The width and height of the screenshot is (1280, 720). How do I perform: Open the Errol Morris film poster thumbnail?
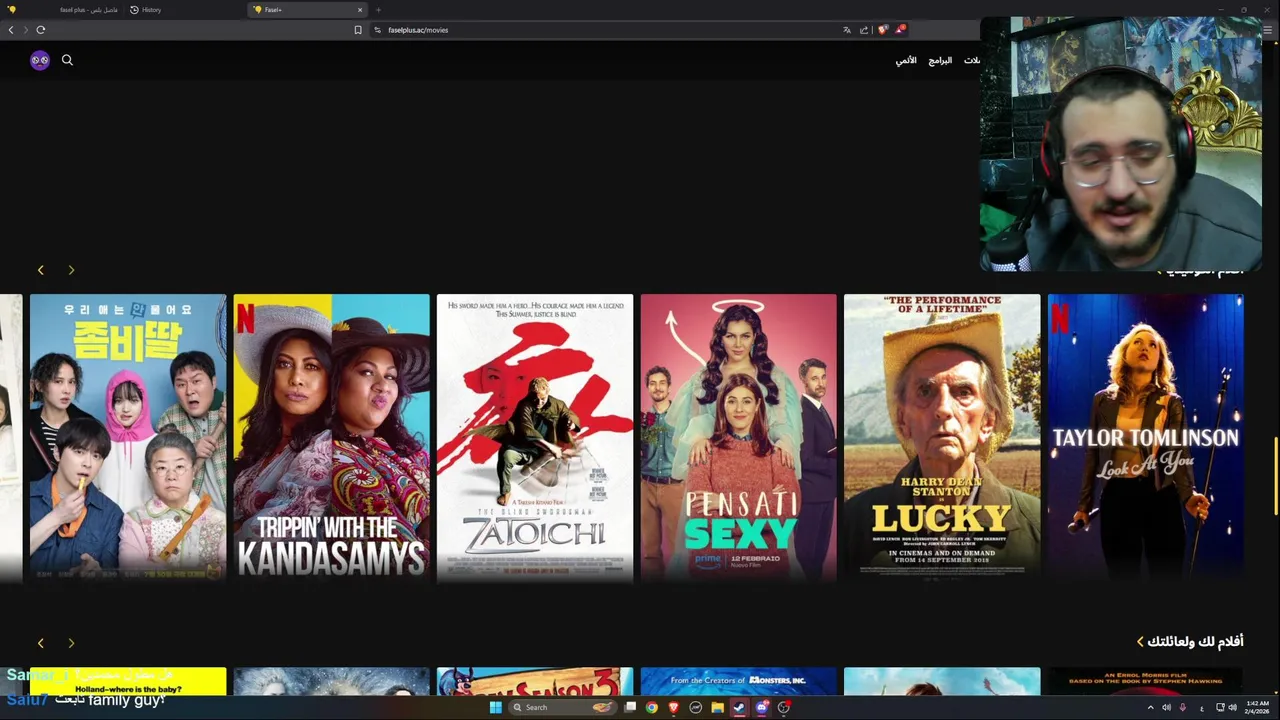click(1146, 681)
